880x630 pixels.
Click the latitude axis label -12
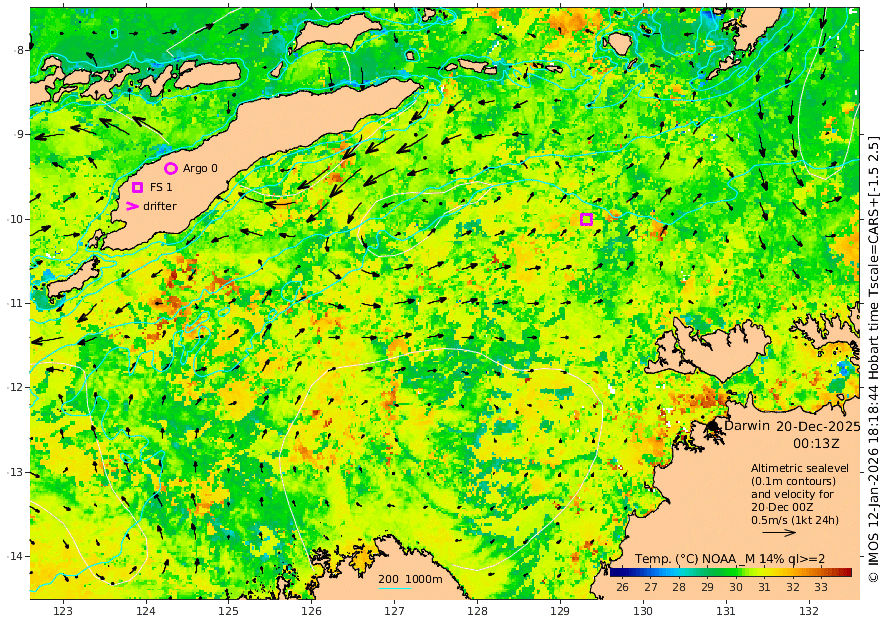[16, 387]
